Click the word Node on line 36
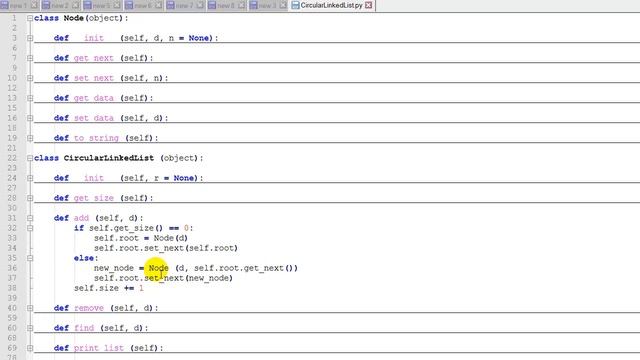The height and width of the screenshot is (360, 640). click(158, 268)
